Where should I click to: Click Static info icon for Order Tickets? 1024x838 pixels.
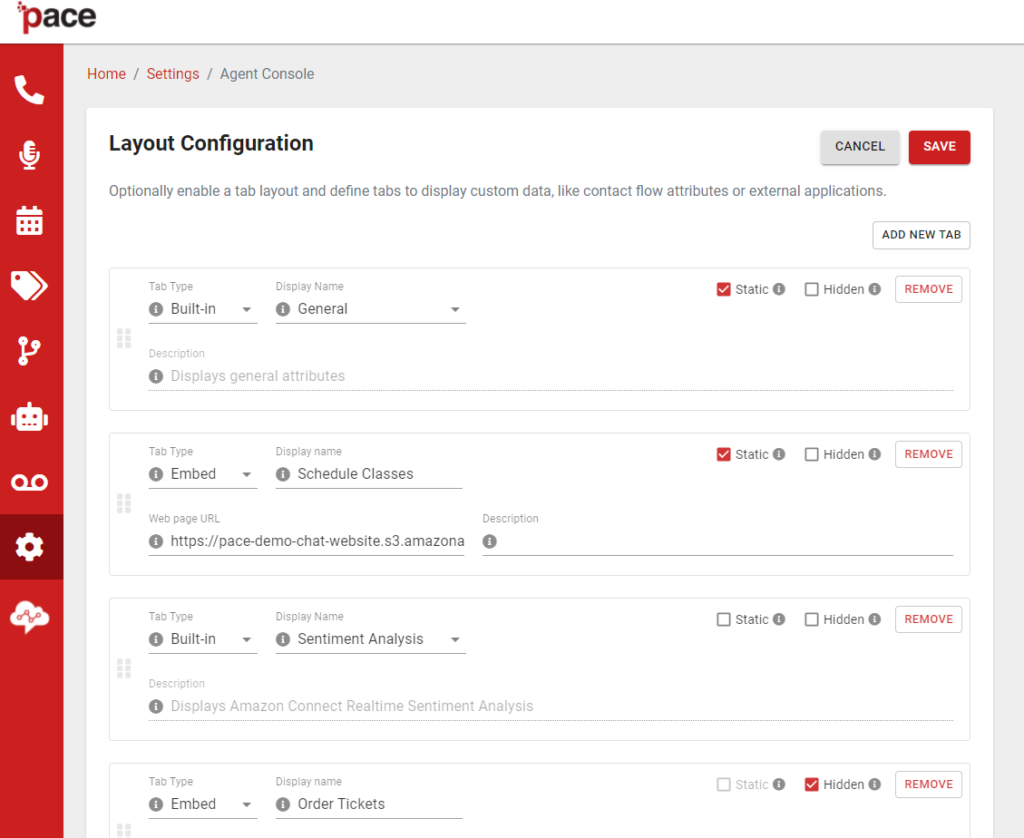779,784
